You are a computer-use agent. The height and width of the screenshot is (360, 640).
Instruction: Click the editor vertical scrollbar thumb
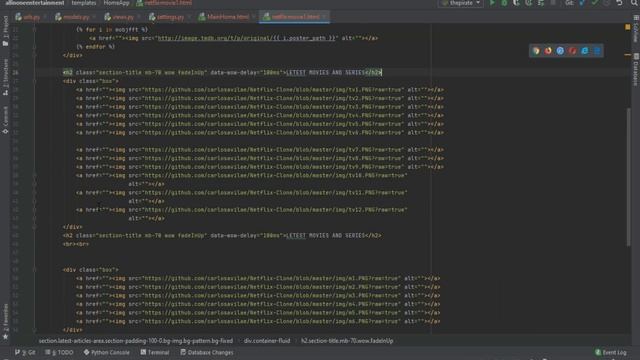tap(629, 177)
